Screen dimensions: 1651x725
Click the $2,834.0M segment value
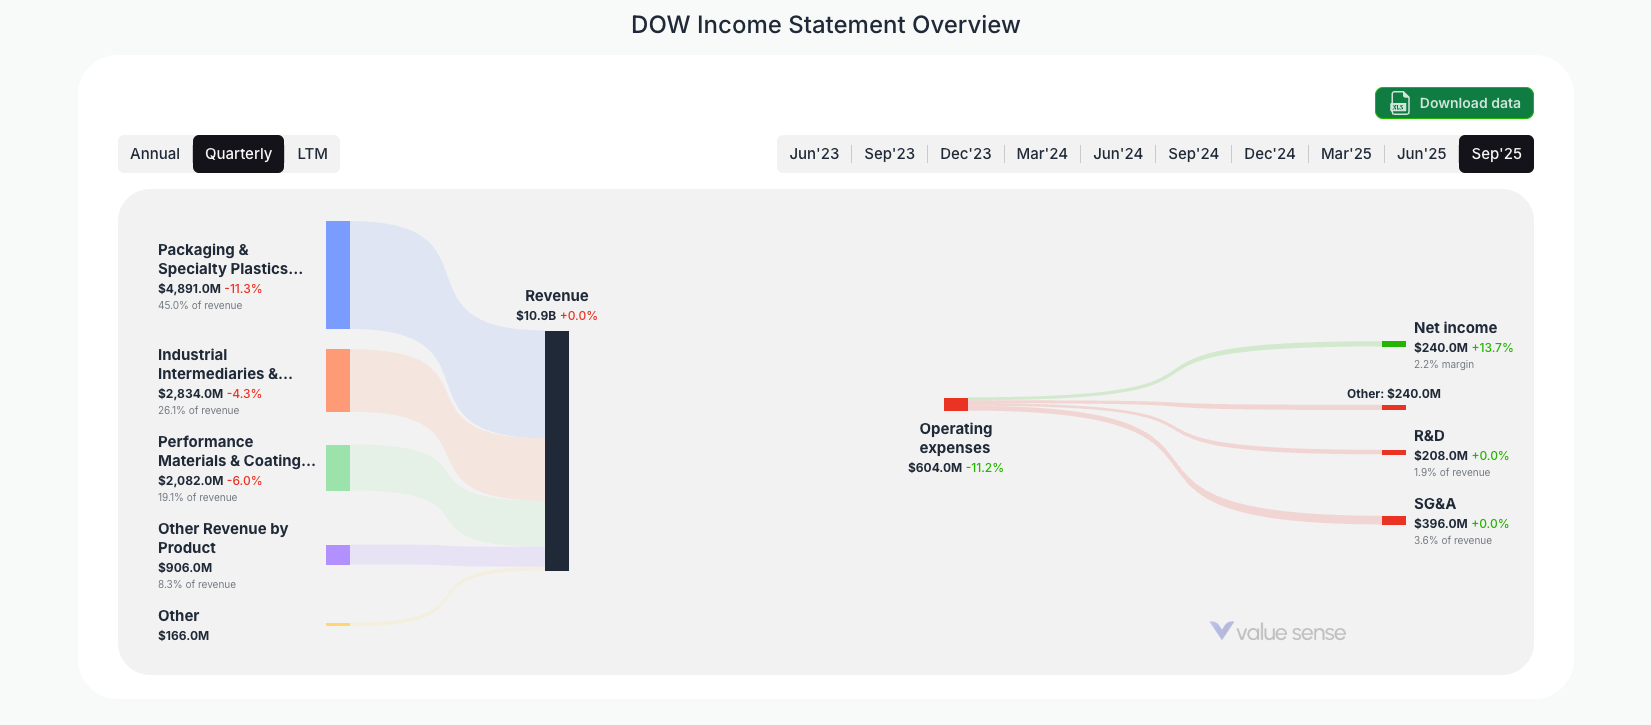pyautogui.click(x=190, y=394)
